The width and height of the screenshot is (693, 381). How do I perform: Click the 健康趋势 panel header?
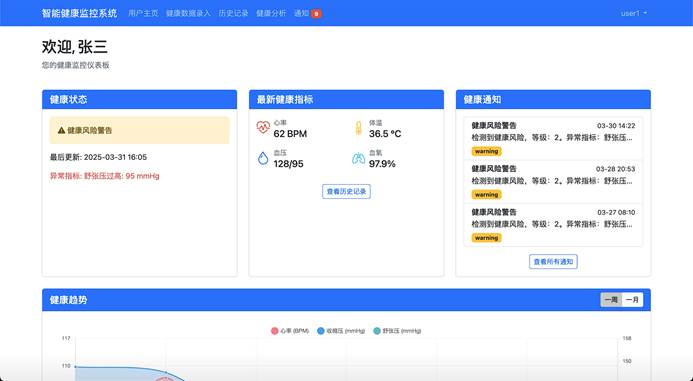[346, 300]
